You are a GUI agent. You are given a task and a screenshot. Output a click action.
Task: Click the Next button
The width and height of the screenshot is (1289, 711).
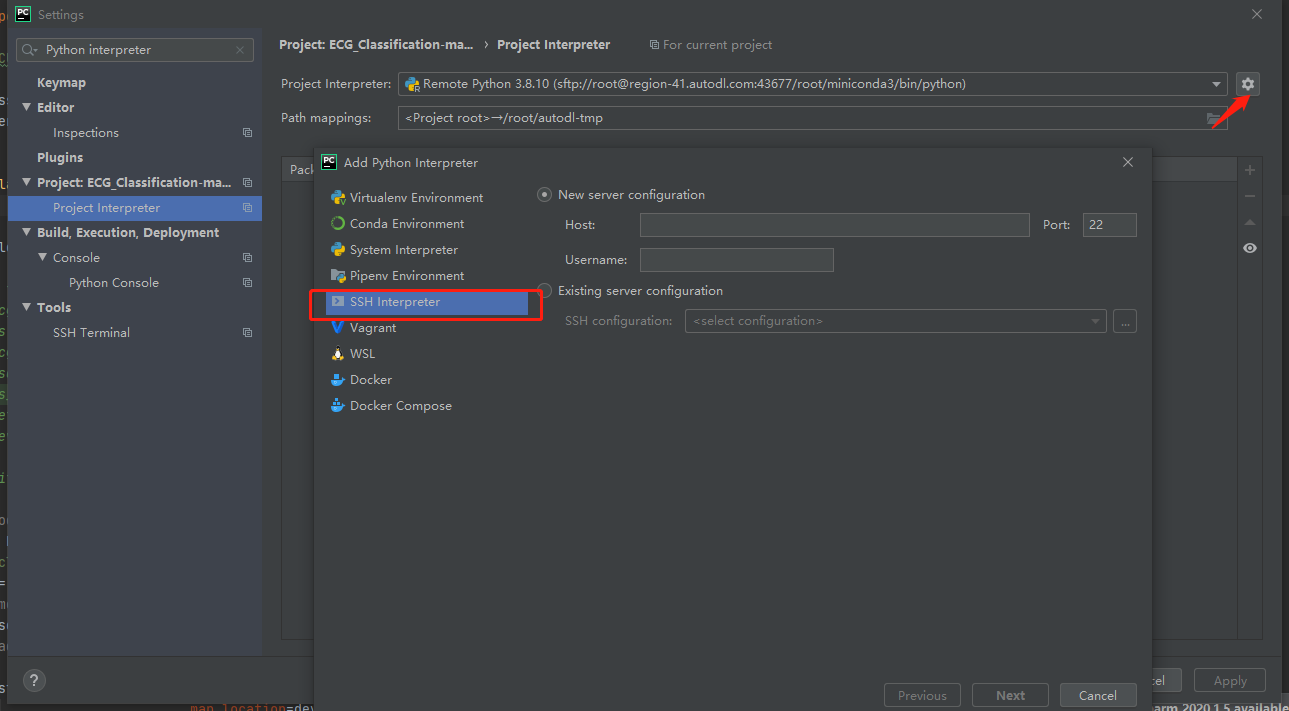pyautogui.click(x=1010, y=696)
